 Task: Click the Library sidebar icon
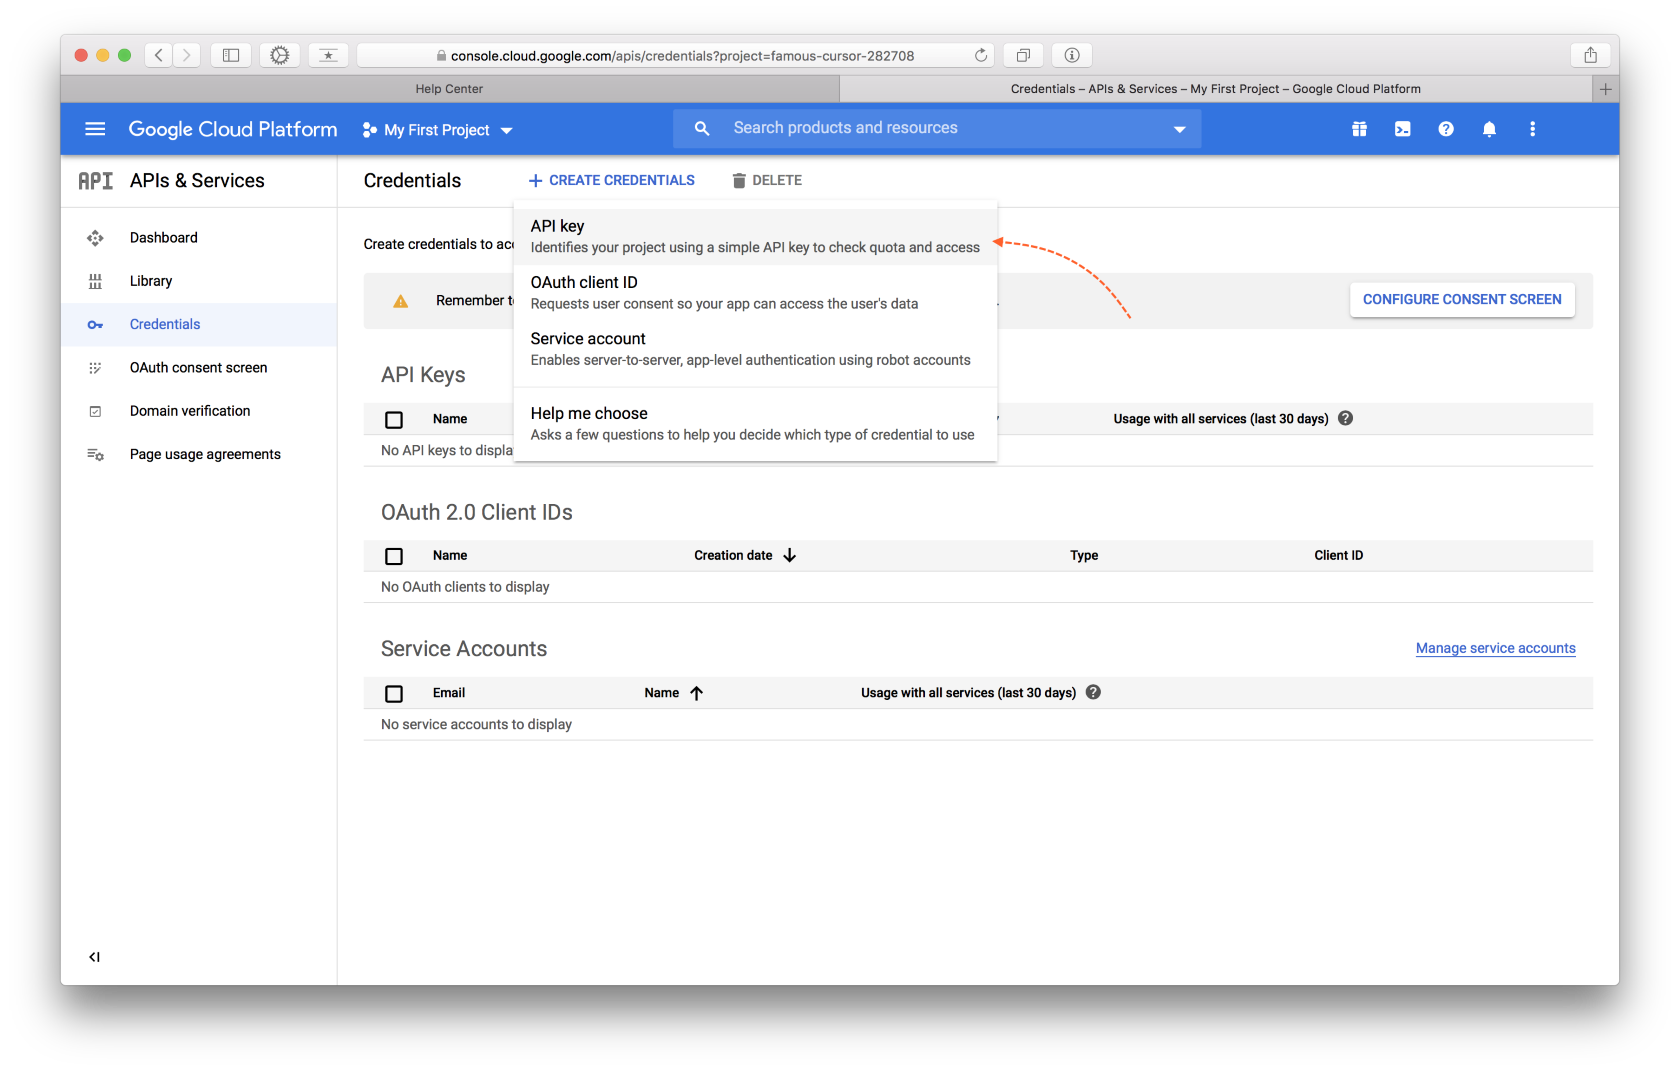coord(95,281)
